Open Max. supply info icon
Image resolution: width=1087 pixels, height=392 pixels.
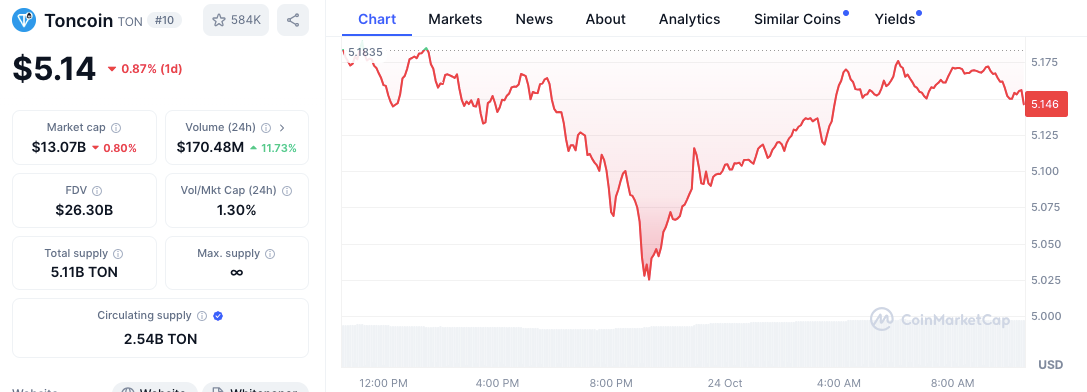[x=270, y=254]
